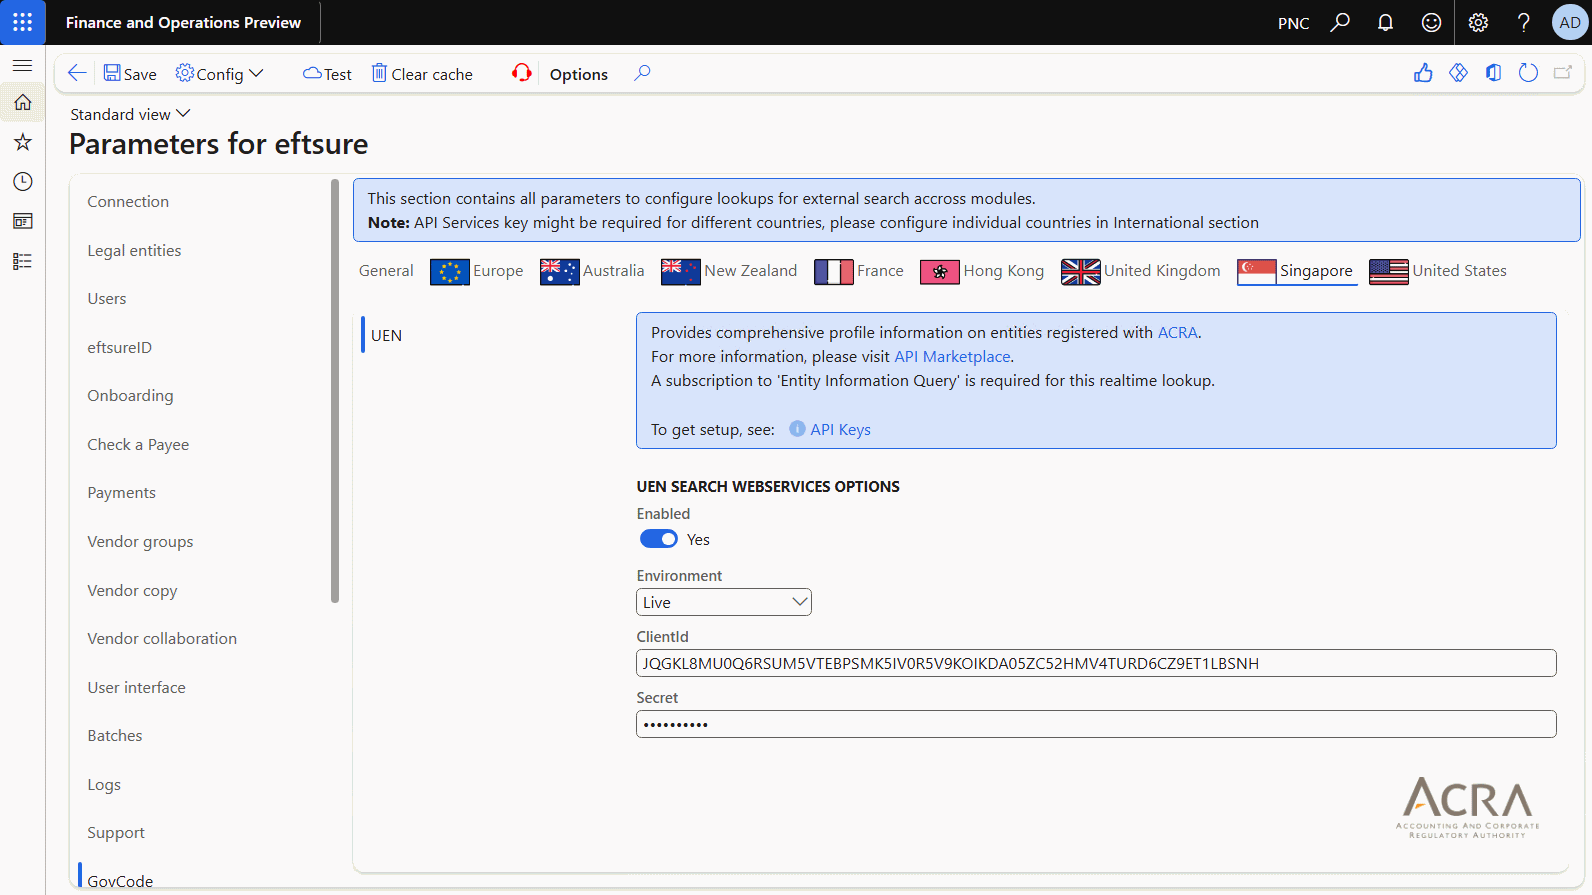Open the Vendor copy section
The width and height of the screenshot is (1592, 895).
click(x=132, y=591)
